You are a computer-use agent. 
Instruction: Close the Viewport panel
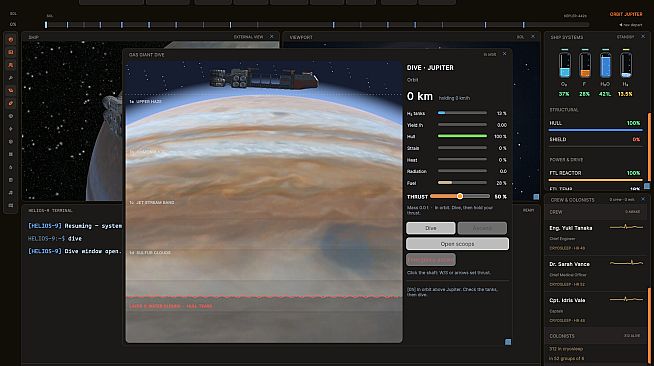tap(533, 37)
